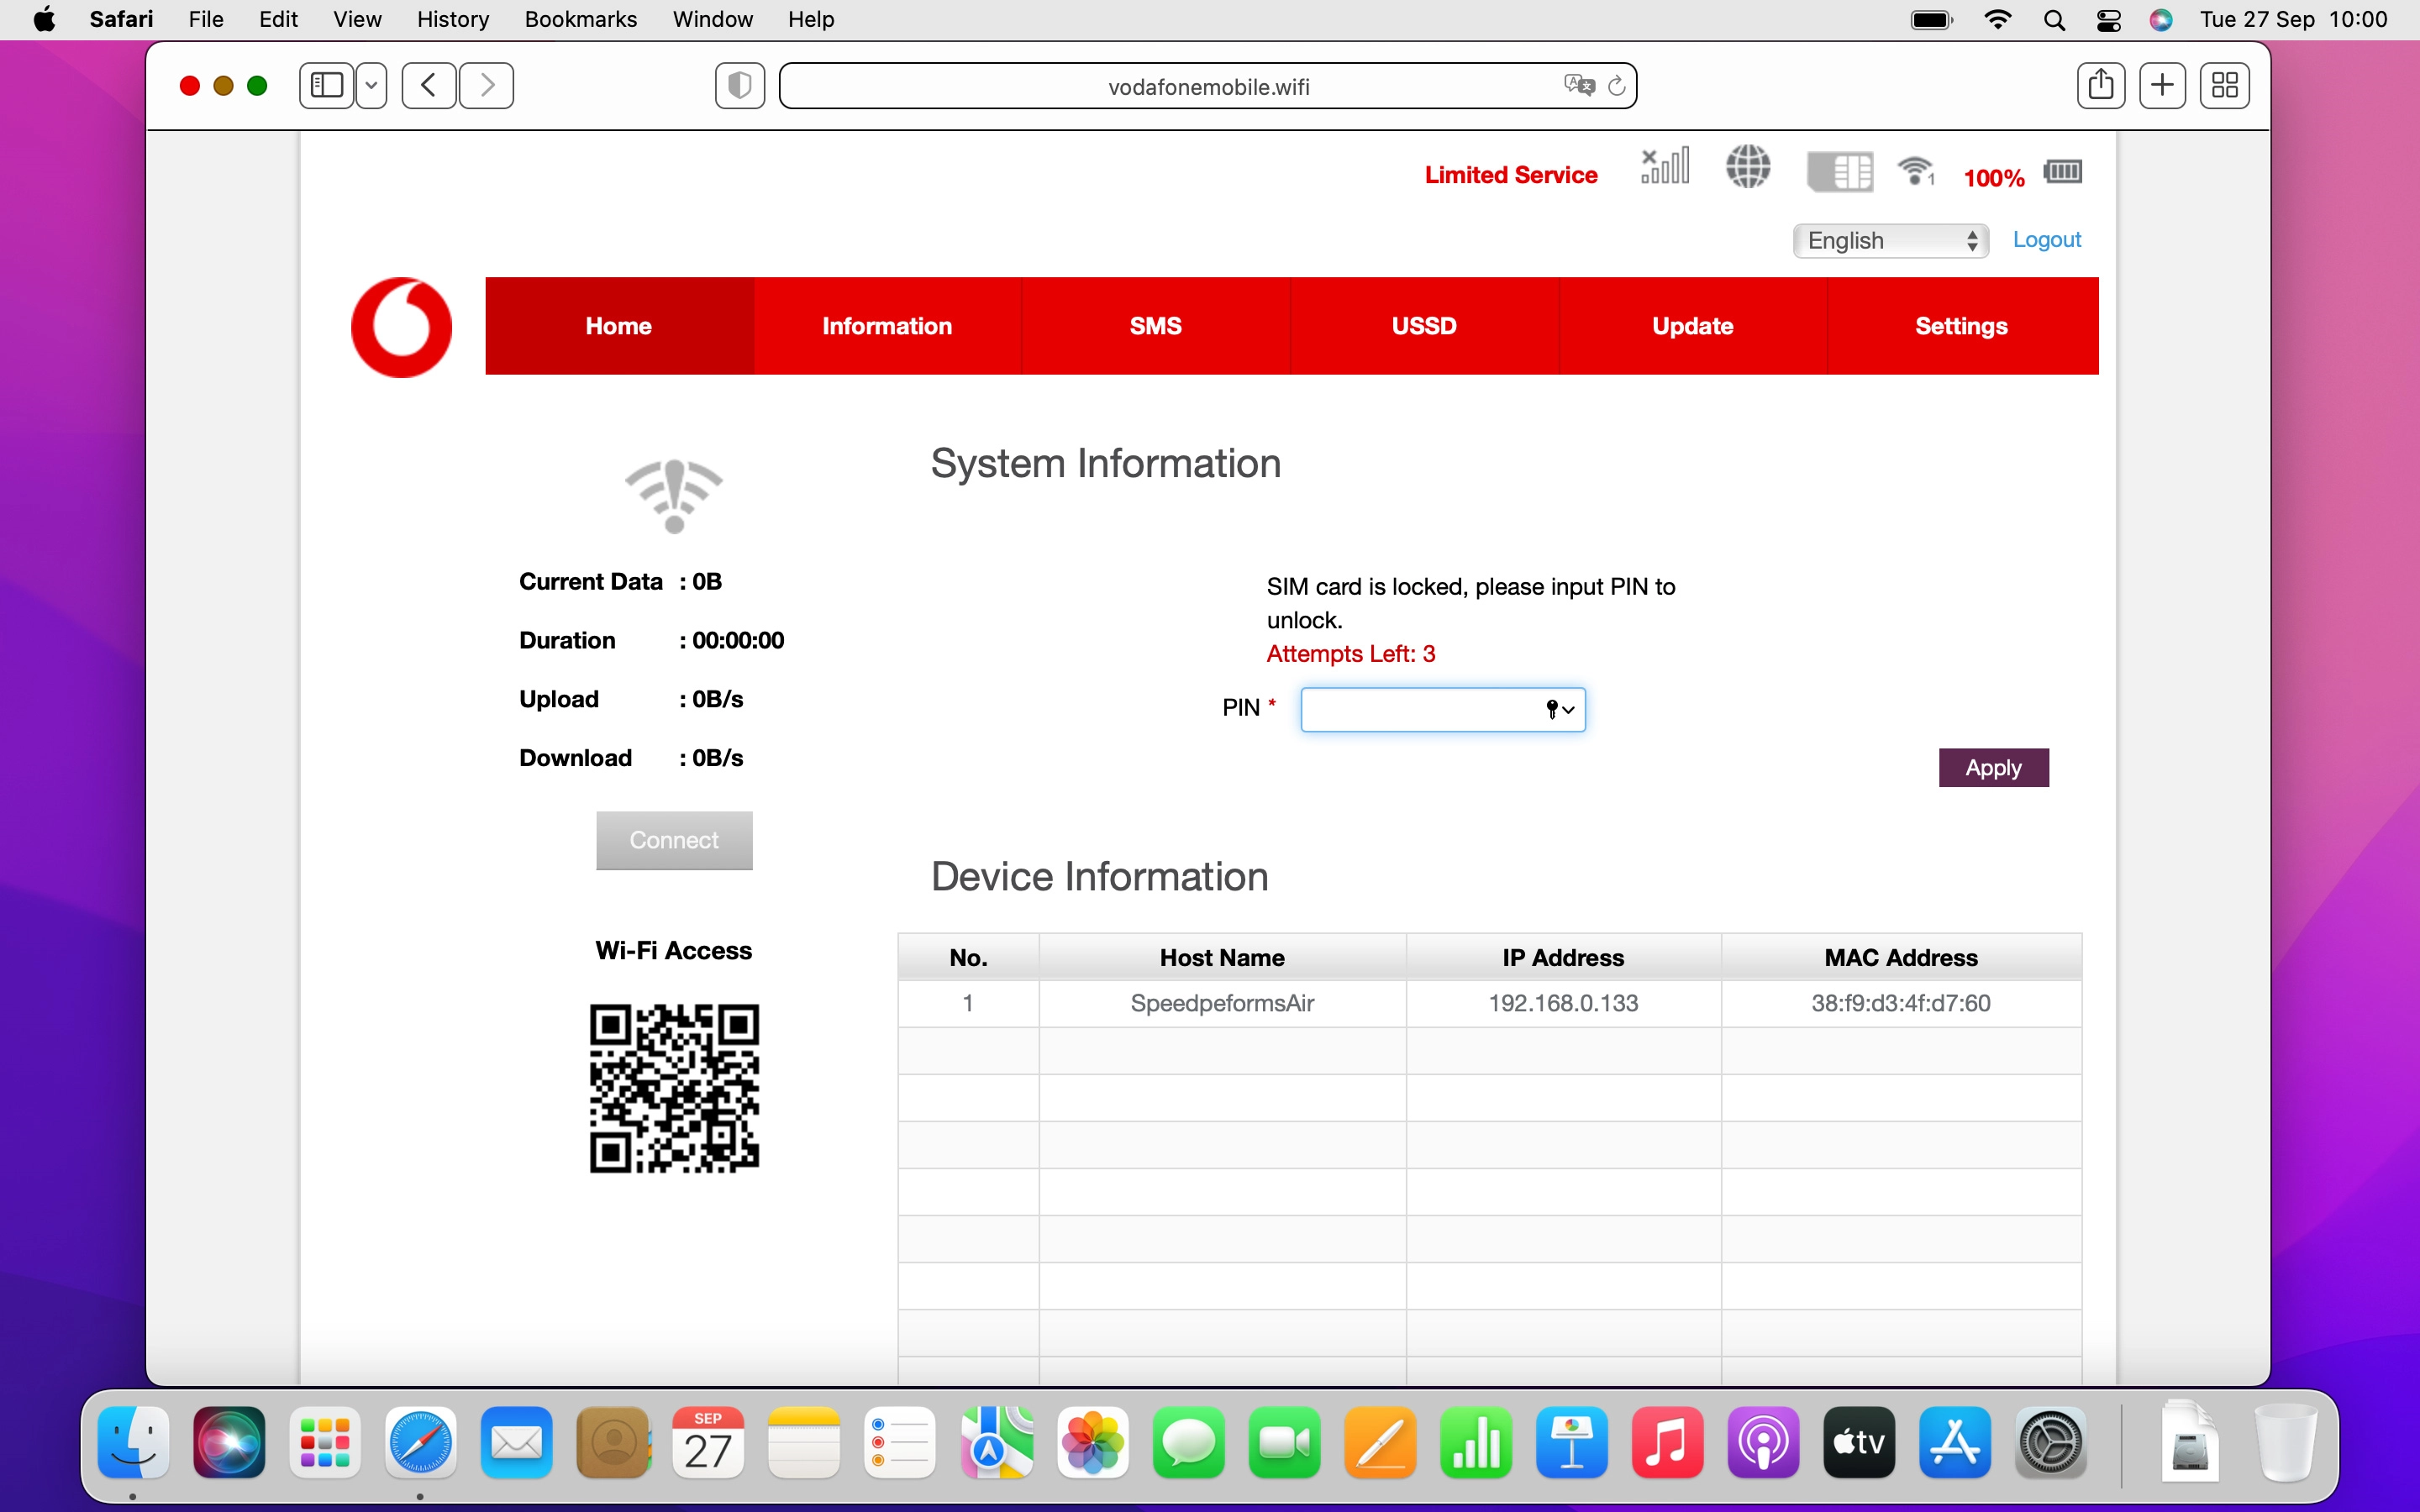2420x1512 pixels.
Task: Open the Bookmarks menu in menu bar
Action: click(580, 19)
